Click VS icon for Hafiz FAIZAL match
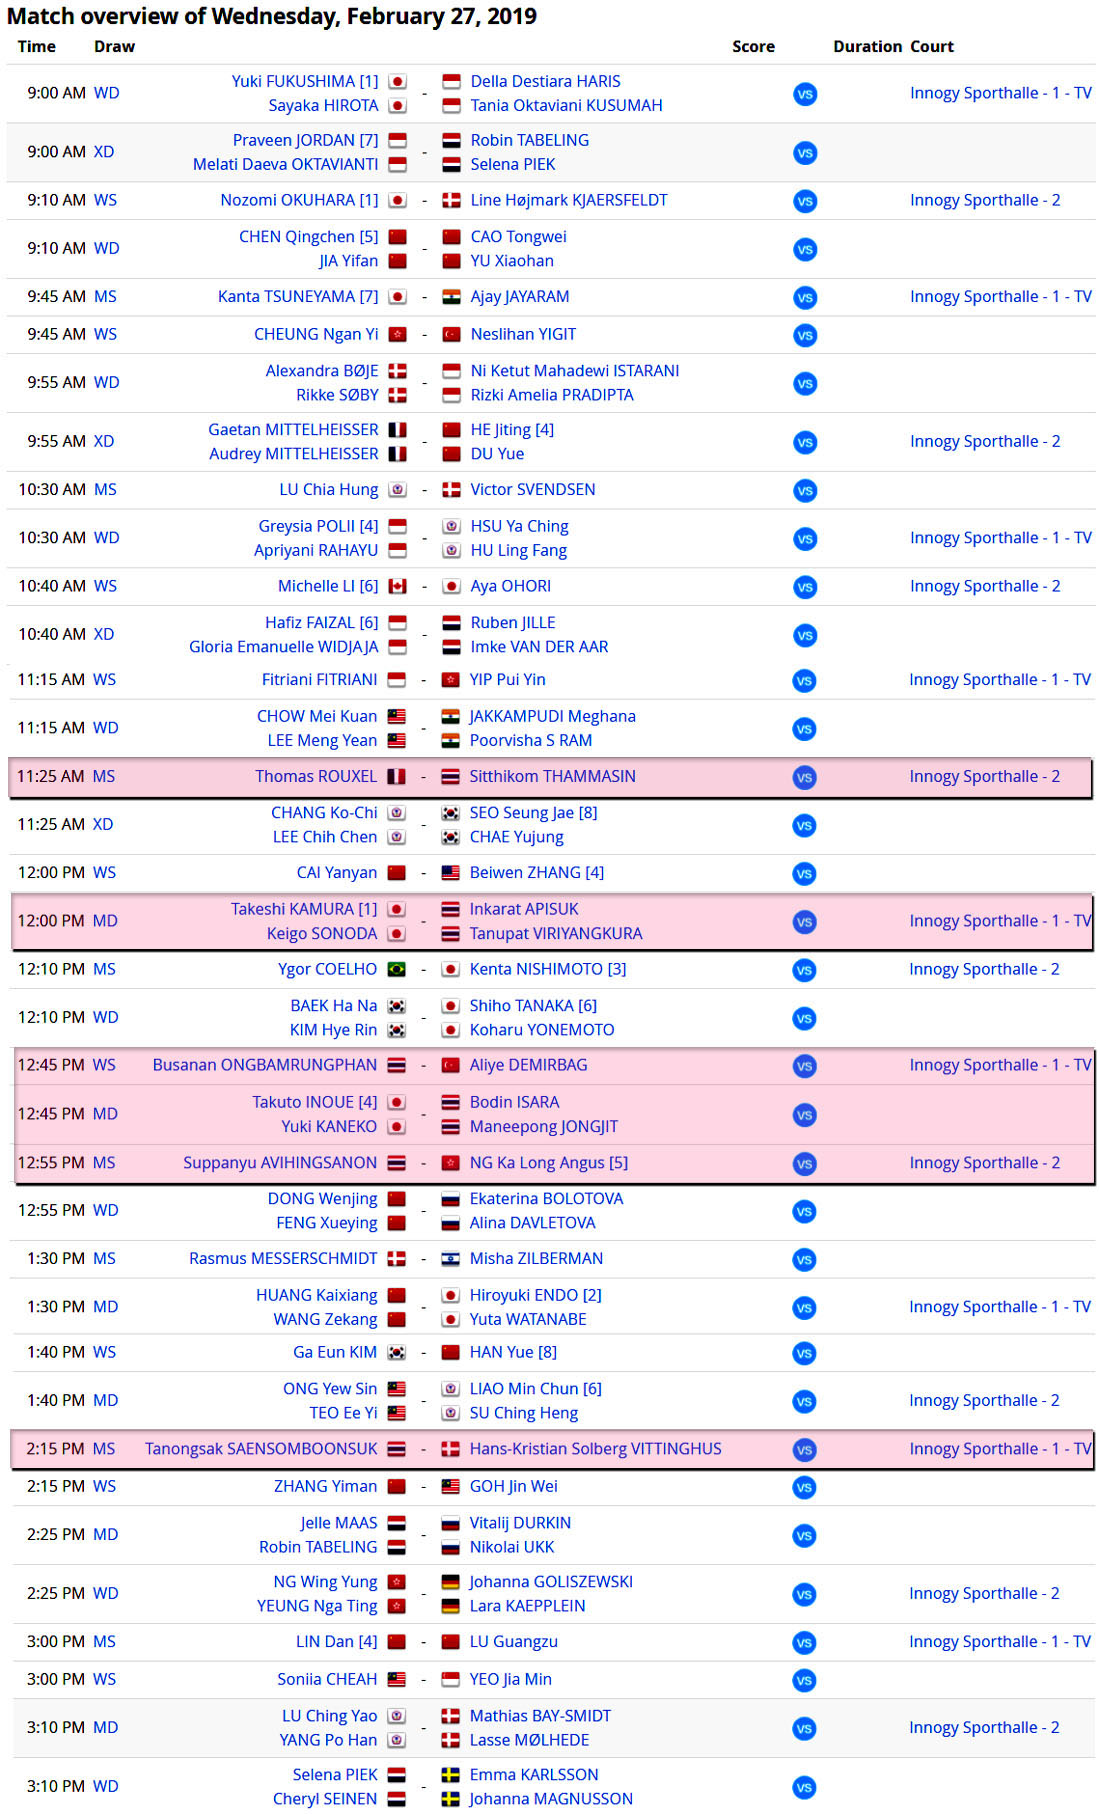This screenshot has height=1814, width=1100. click(x=805, y=635)
